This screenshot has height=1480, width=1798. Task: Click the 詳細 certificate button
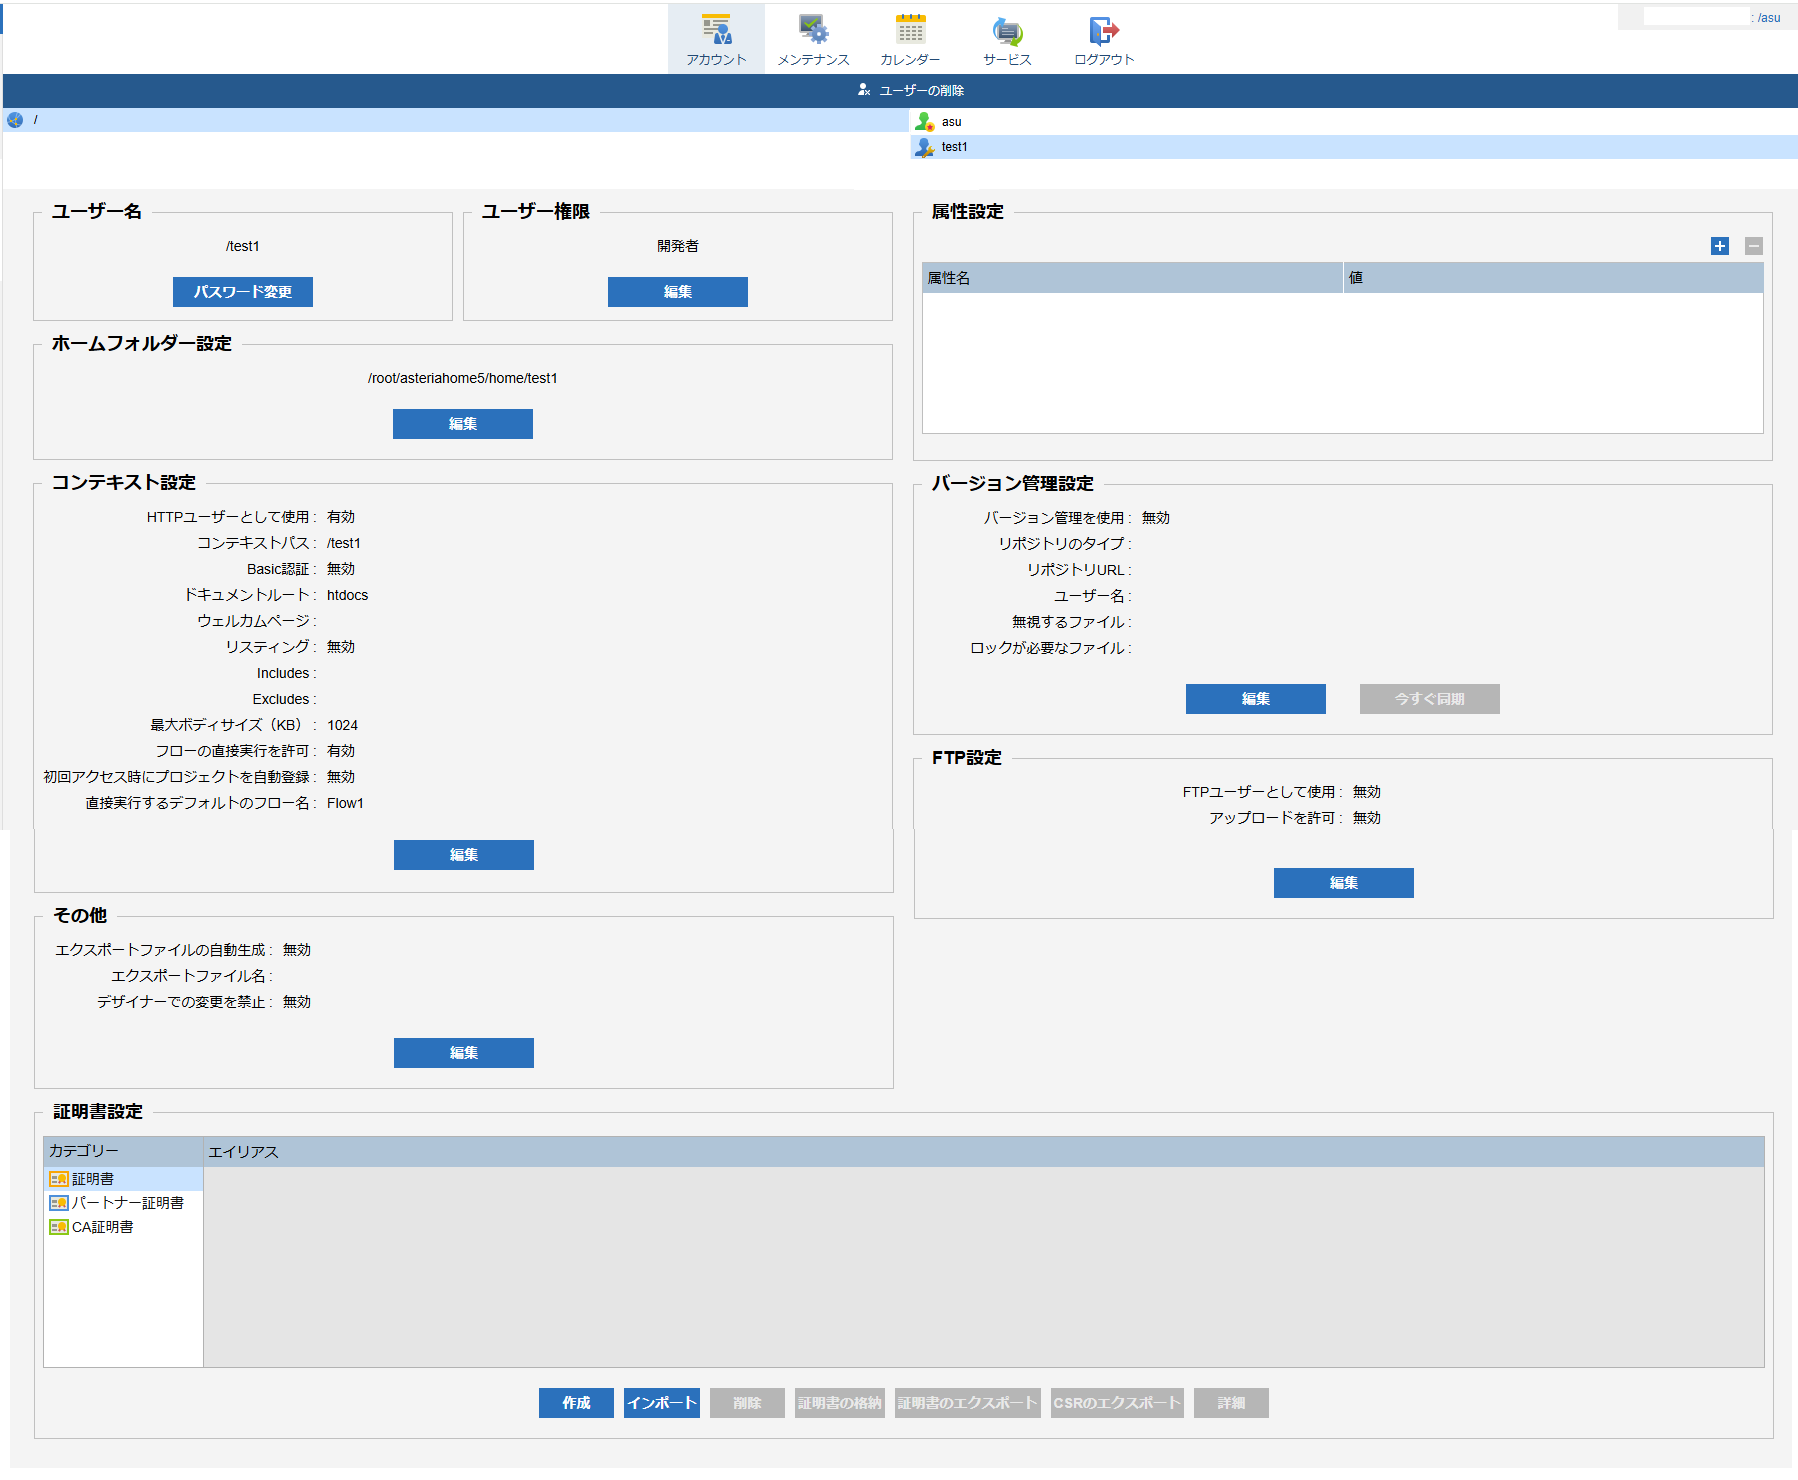[1232, 1403]
